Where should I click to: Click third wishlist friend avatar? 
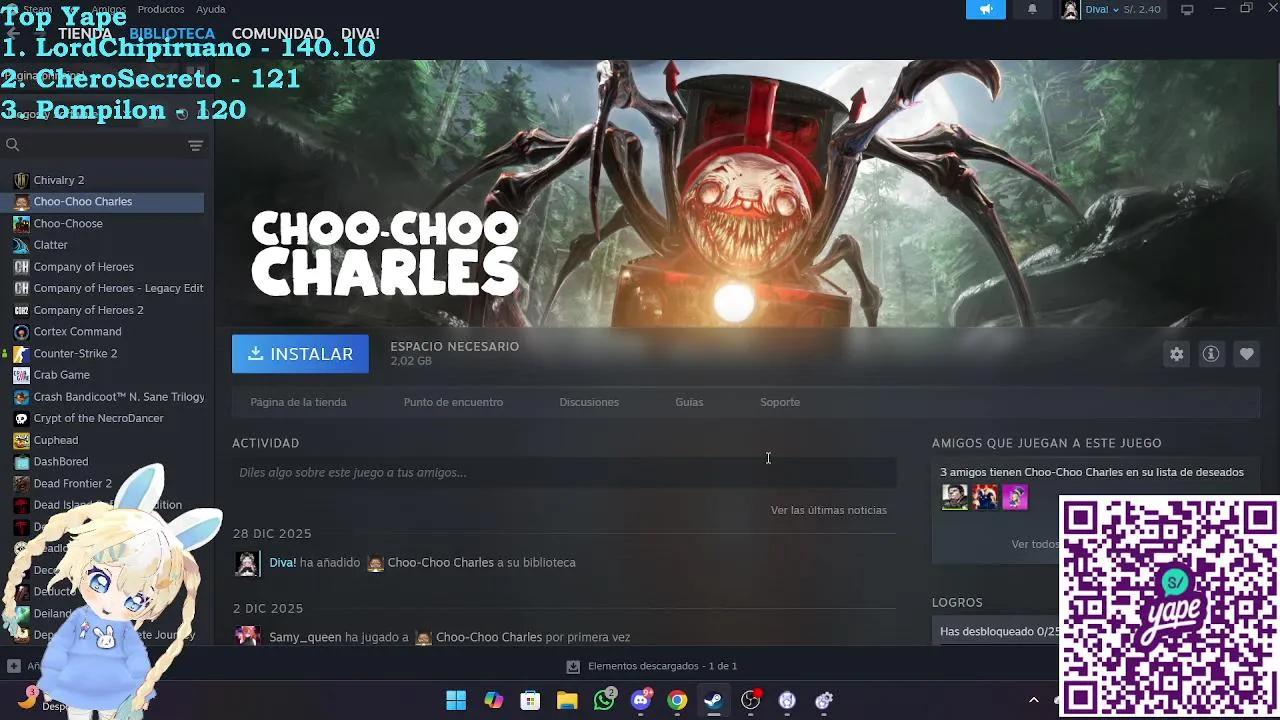click(x=1015, y=497)
